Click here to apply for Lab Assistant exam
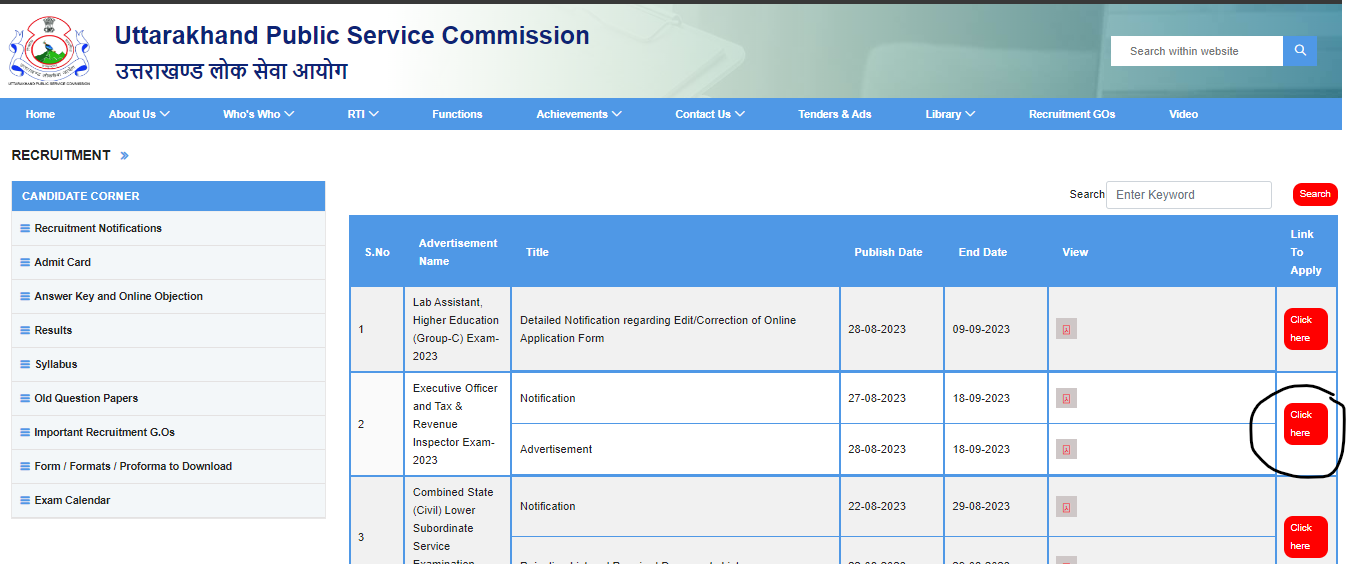This screenshot has height=564, width=1347. click(1305, 329)
